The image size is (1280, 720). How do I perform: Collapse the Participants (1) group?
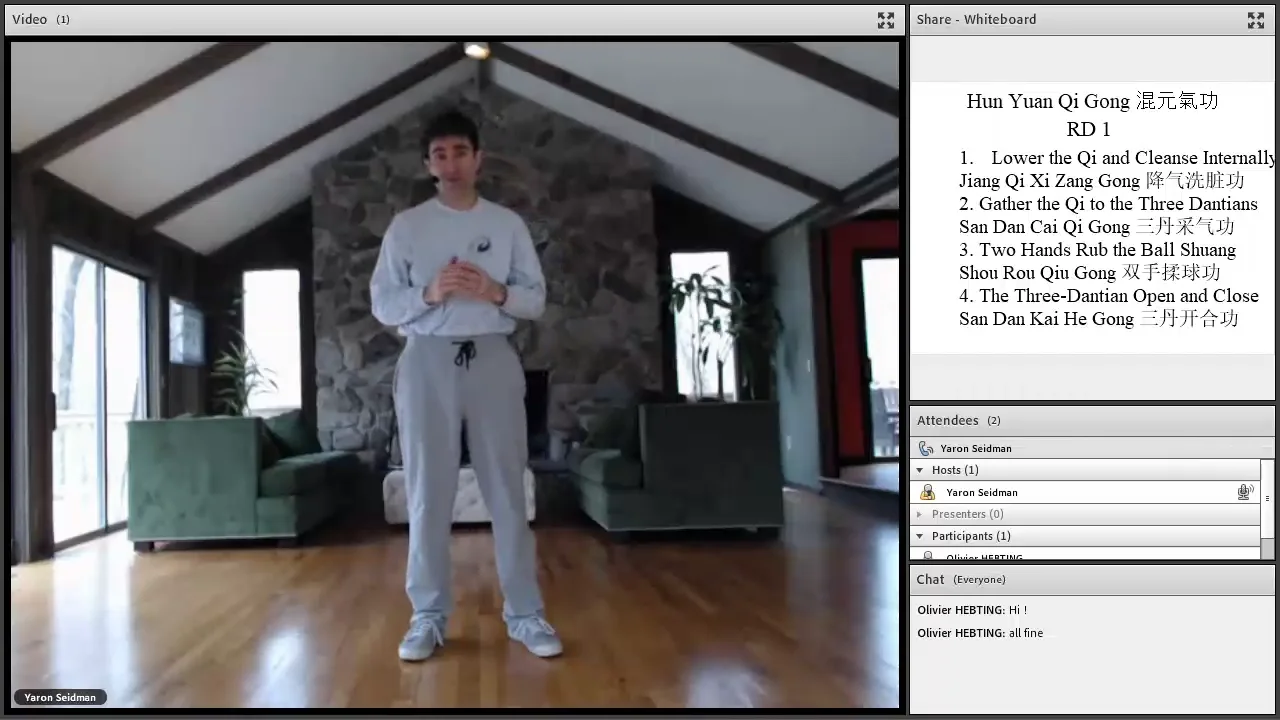coord(920,536)
